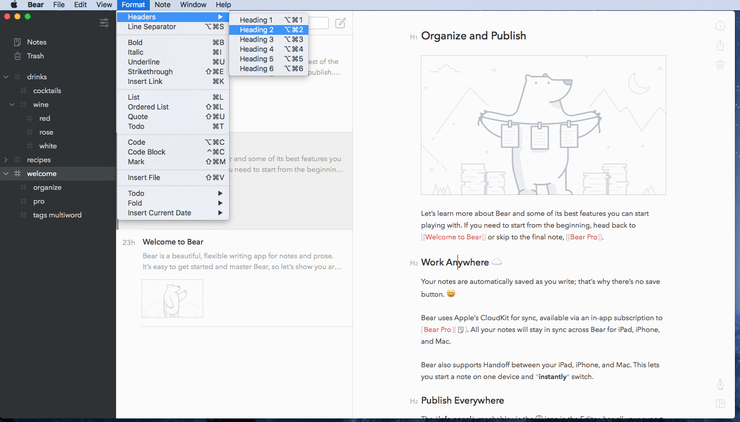This screenshot has width=740, height=422.
Task: Collapse the welcome tag group
Action: point(6,174)
